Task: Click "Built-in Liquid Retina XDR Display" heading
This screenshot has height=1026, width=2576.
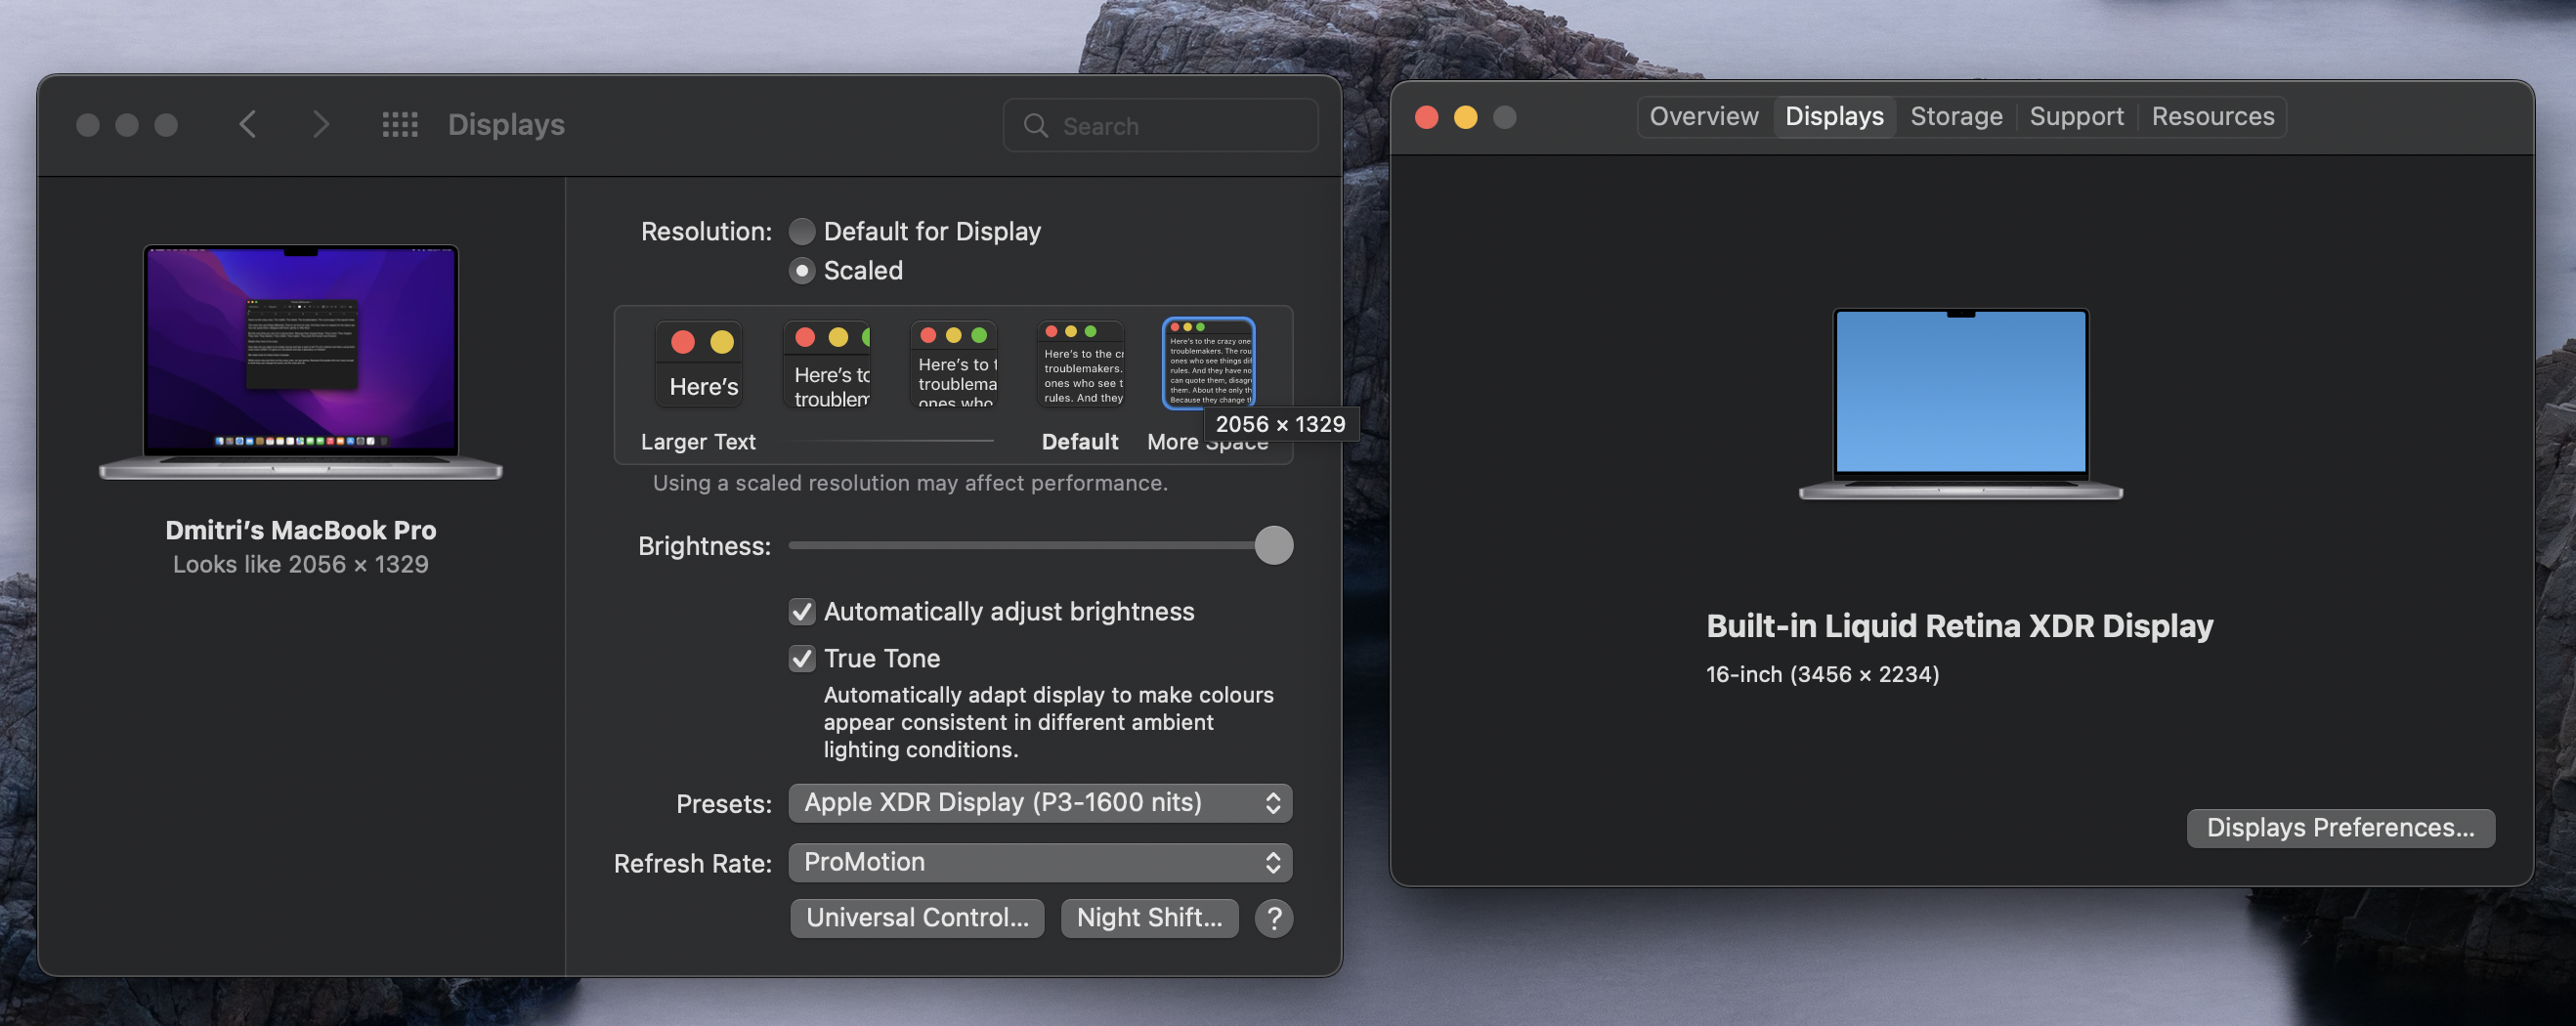Action: click(x=1959, y=626)
